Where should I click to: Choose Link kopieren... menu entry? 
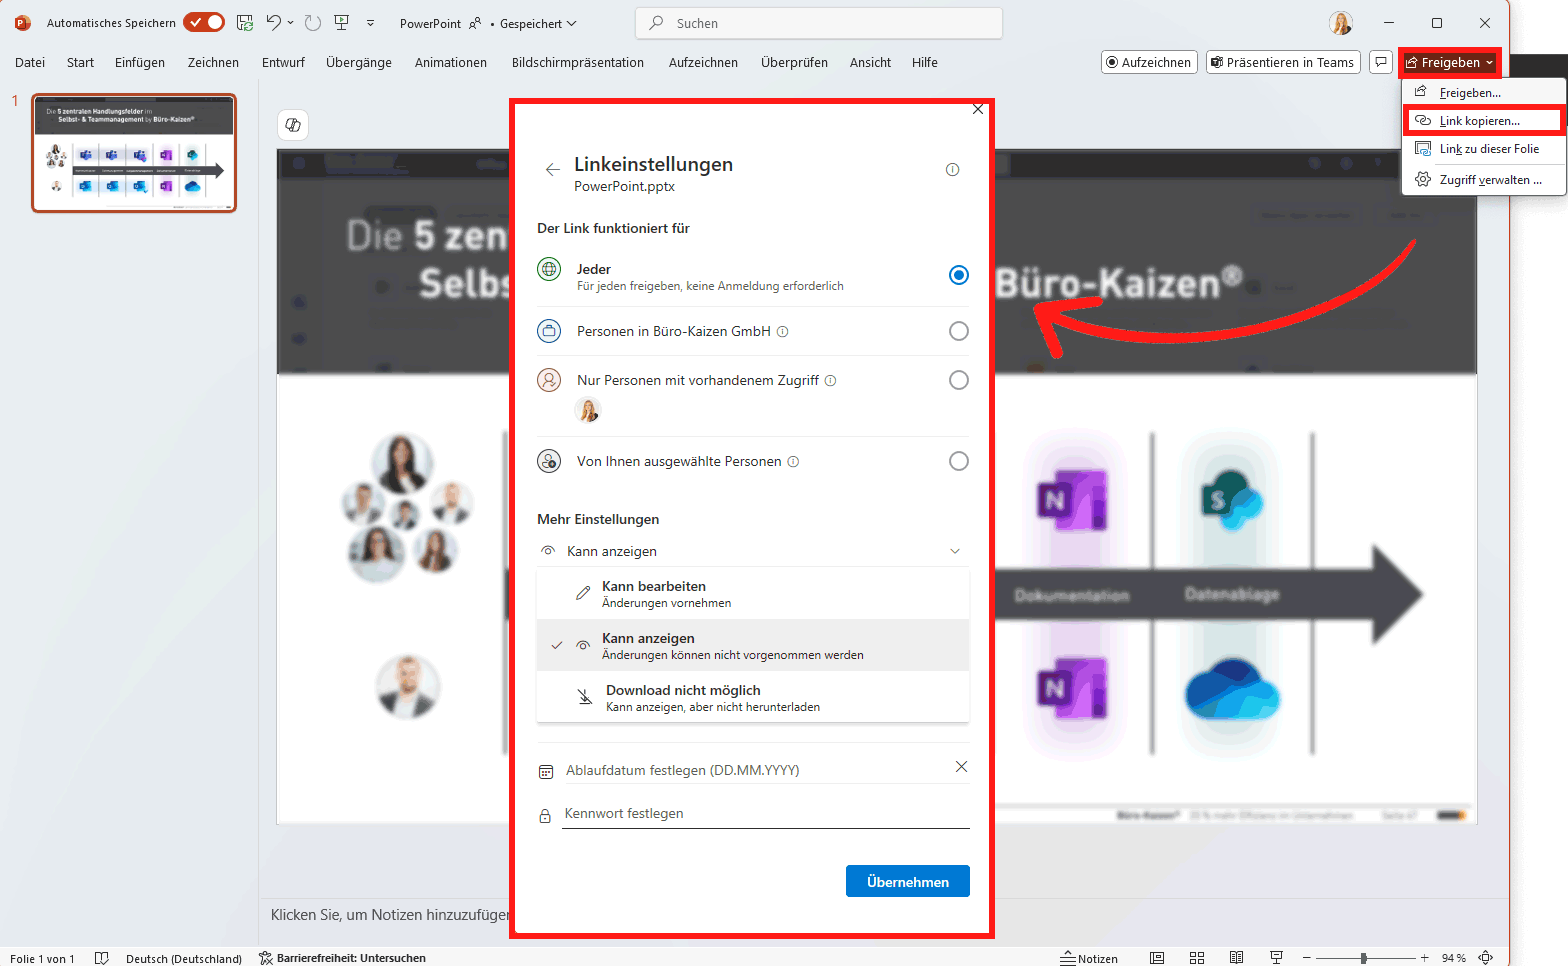1484,120
